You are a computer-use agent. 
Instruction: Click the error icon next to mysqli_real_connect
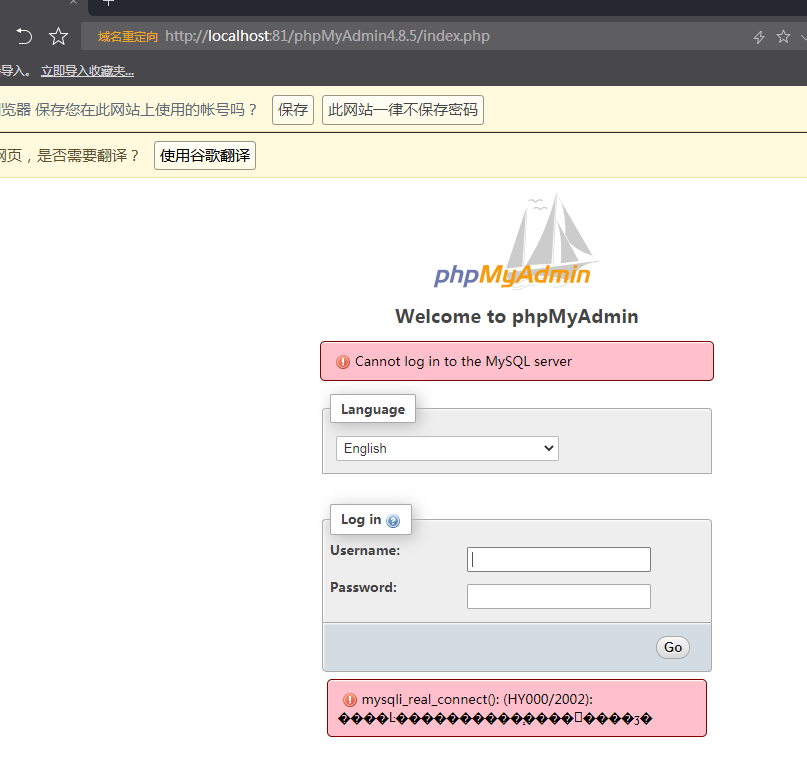(350, 700)
